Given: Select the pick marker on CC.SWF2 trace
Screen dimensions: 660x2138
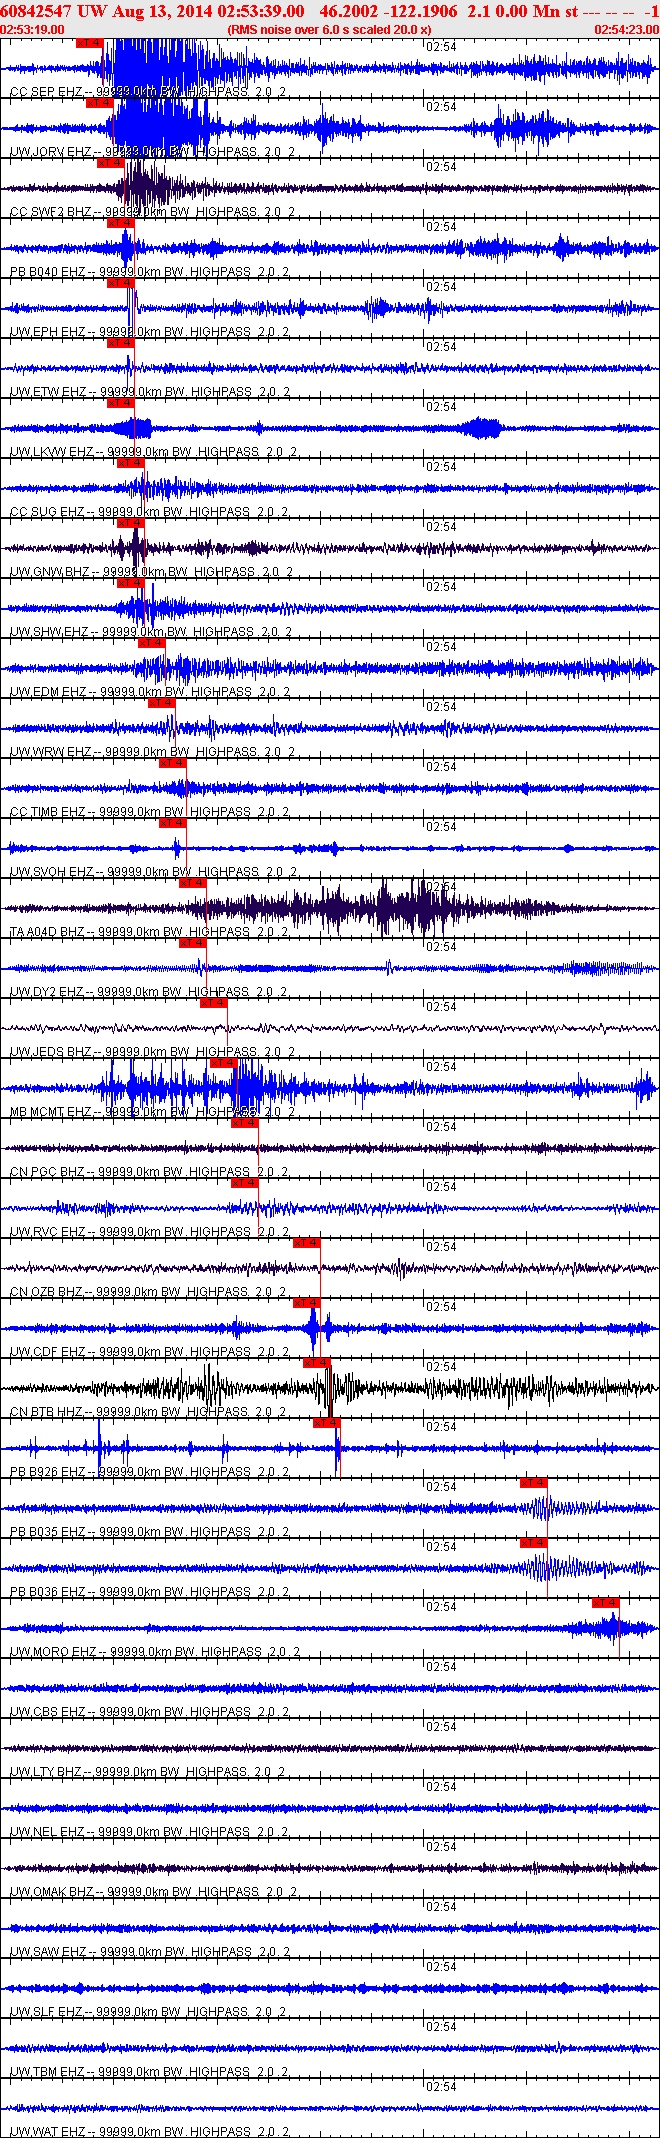Looking at the screenshot, I should pyautogui.click(x=110, y=163).
